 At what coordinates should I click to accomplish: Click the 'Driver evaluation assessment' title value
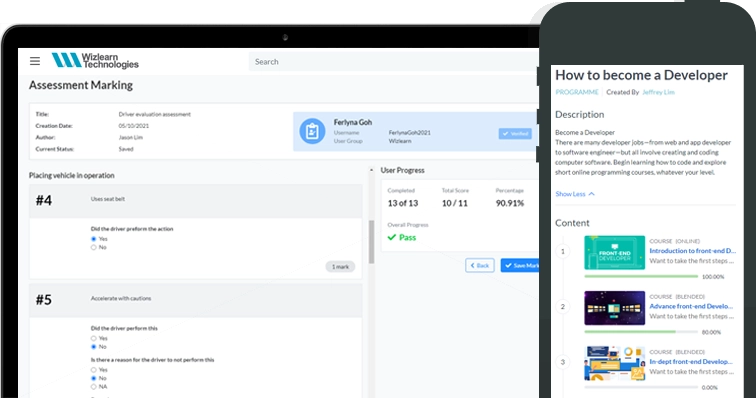tap(155, 114)
